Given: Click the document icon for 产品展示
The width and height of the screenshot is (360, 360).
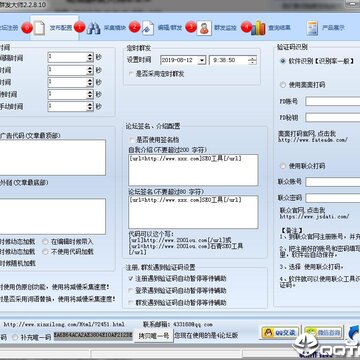Looking at the screenshot, I should coord(312,28).
